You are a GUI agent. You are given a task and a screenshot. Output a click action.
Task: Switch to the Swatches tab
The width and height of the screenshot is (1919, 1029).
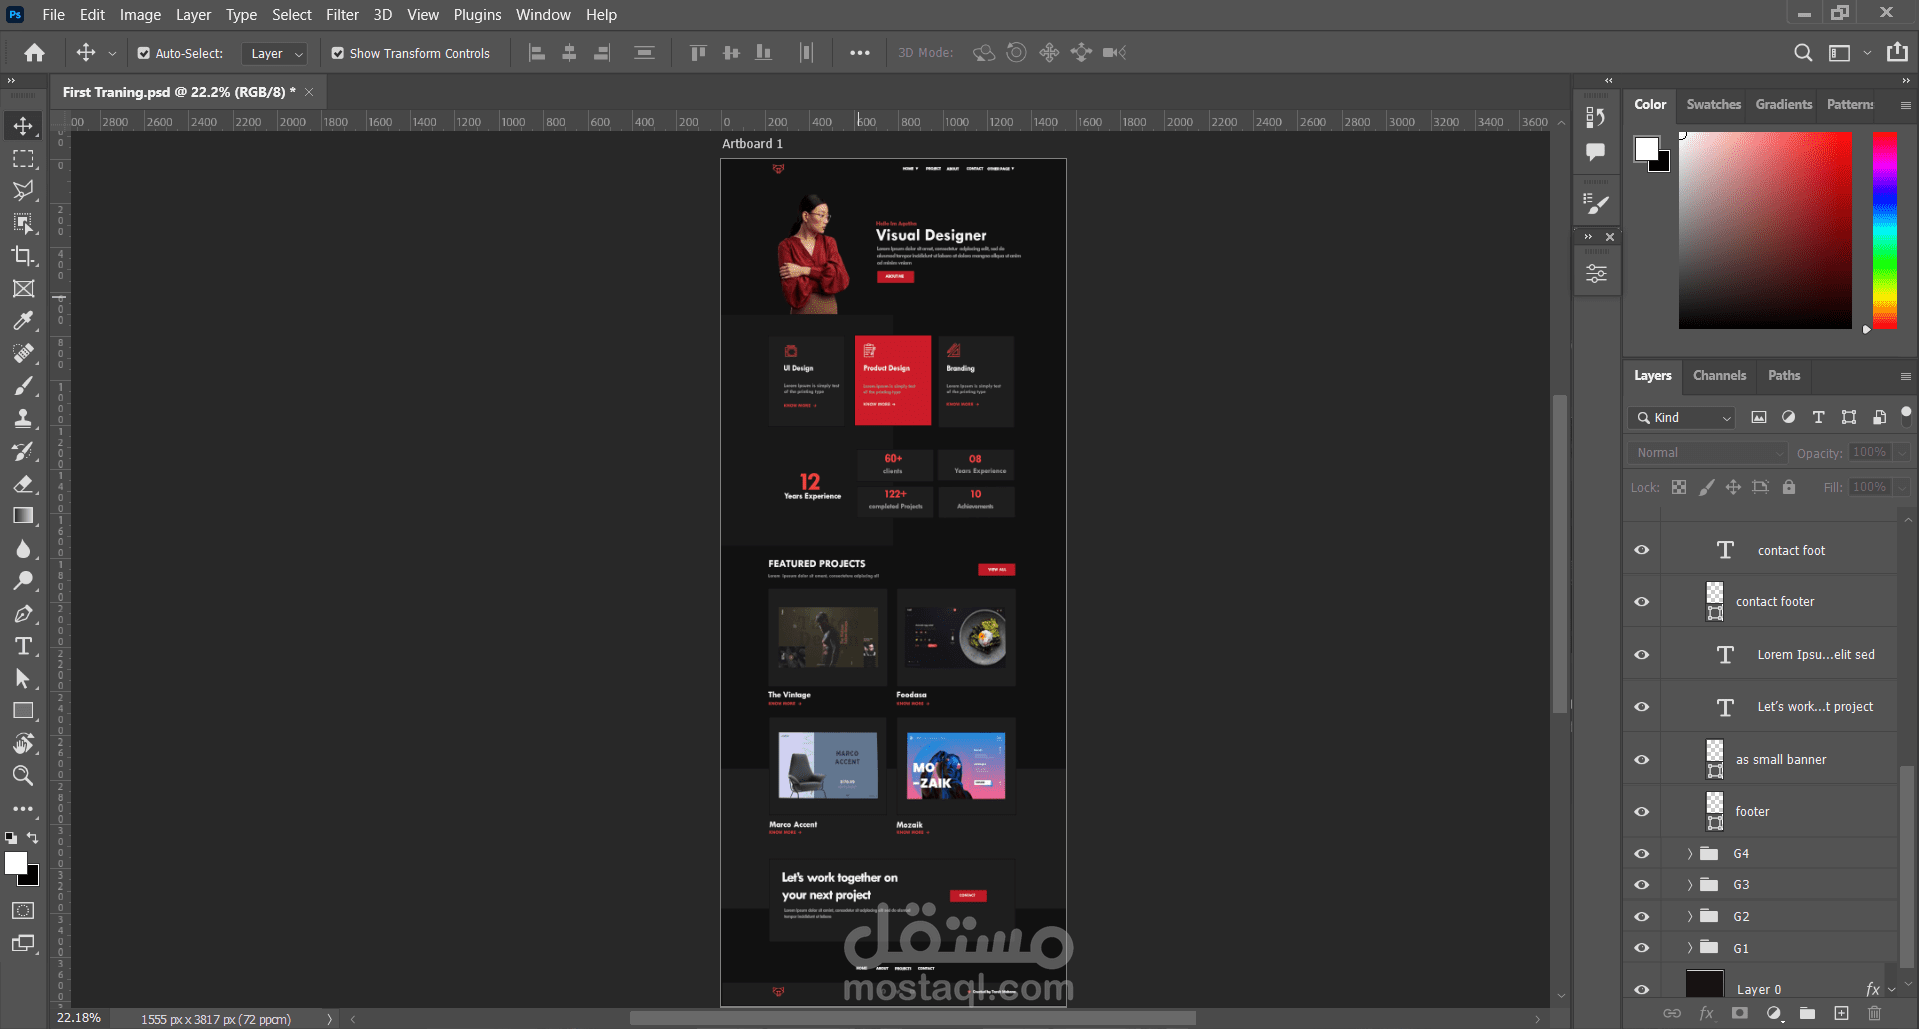pos(1713,104)
